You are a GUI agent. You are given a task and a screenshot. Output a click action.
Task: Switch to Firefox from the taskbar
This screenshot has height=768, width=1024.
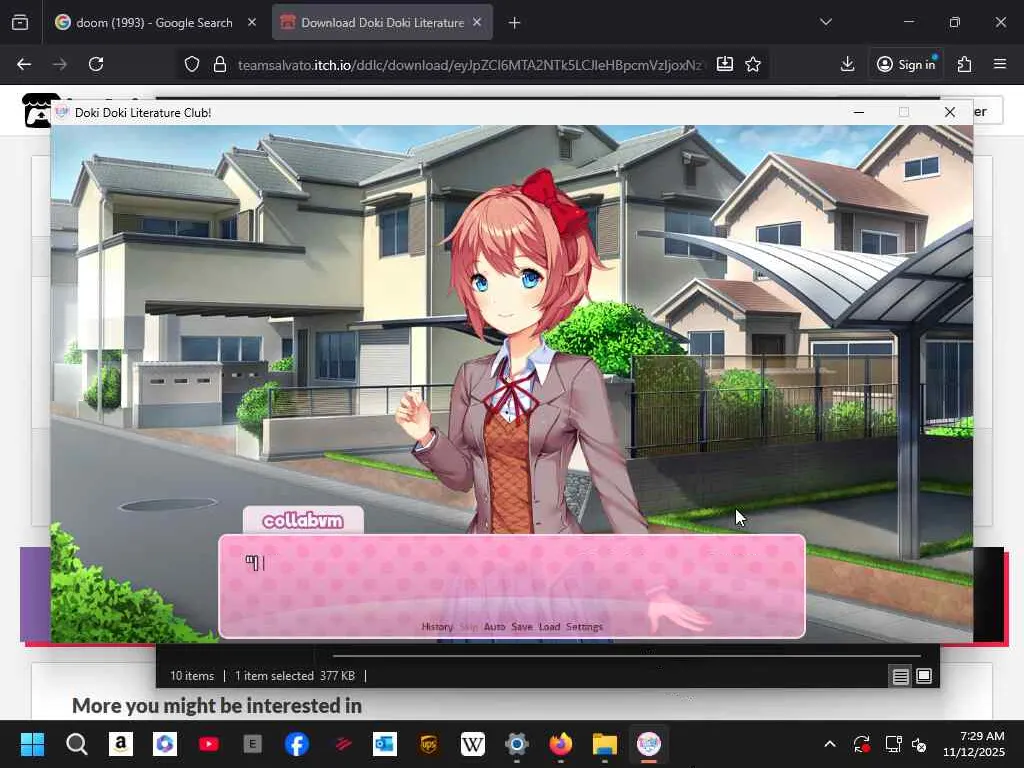point(561,744)
